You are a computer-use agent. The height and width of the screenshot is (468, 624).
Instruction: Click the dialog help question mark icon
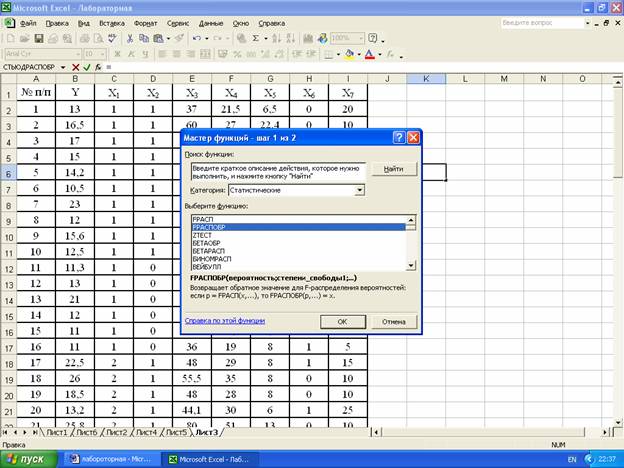click(x=399, y=137)
